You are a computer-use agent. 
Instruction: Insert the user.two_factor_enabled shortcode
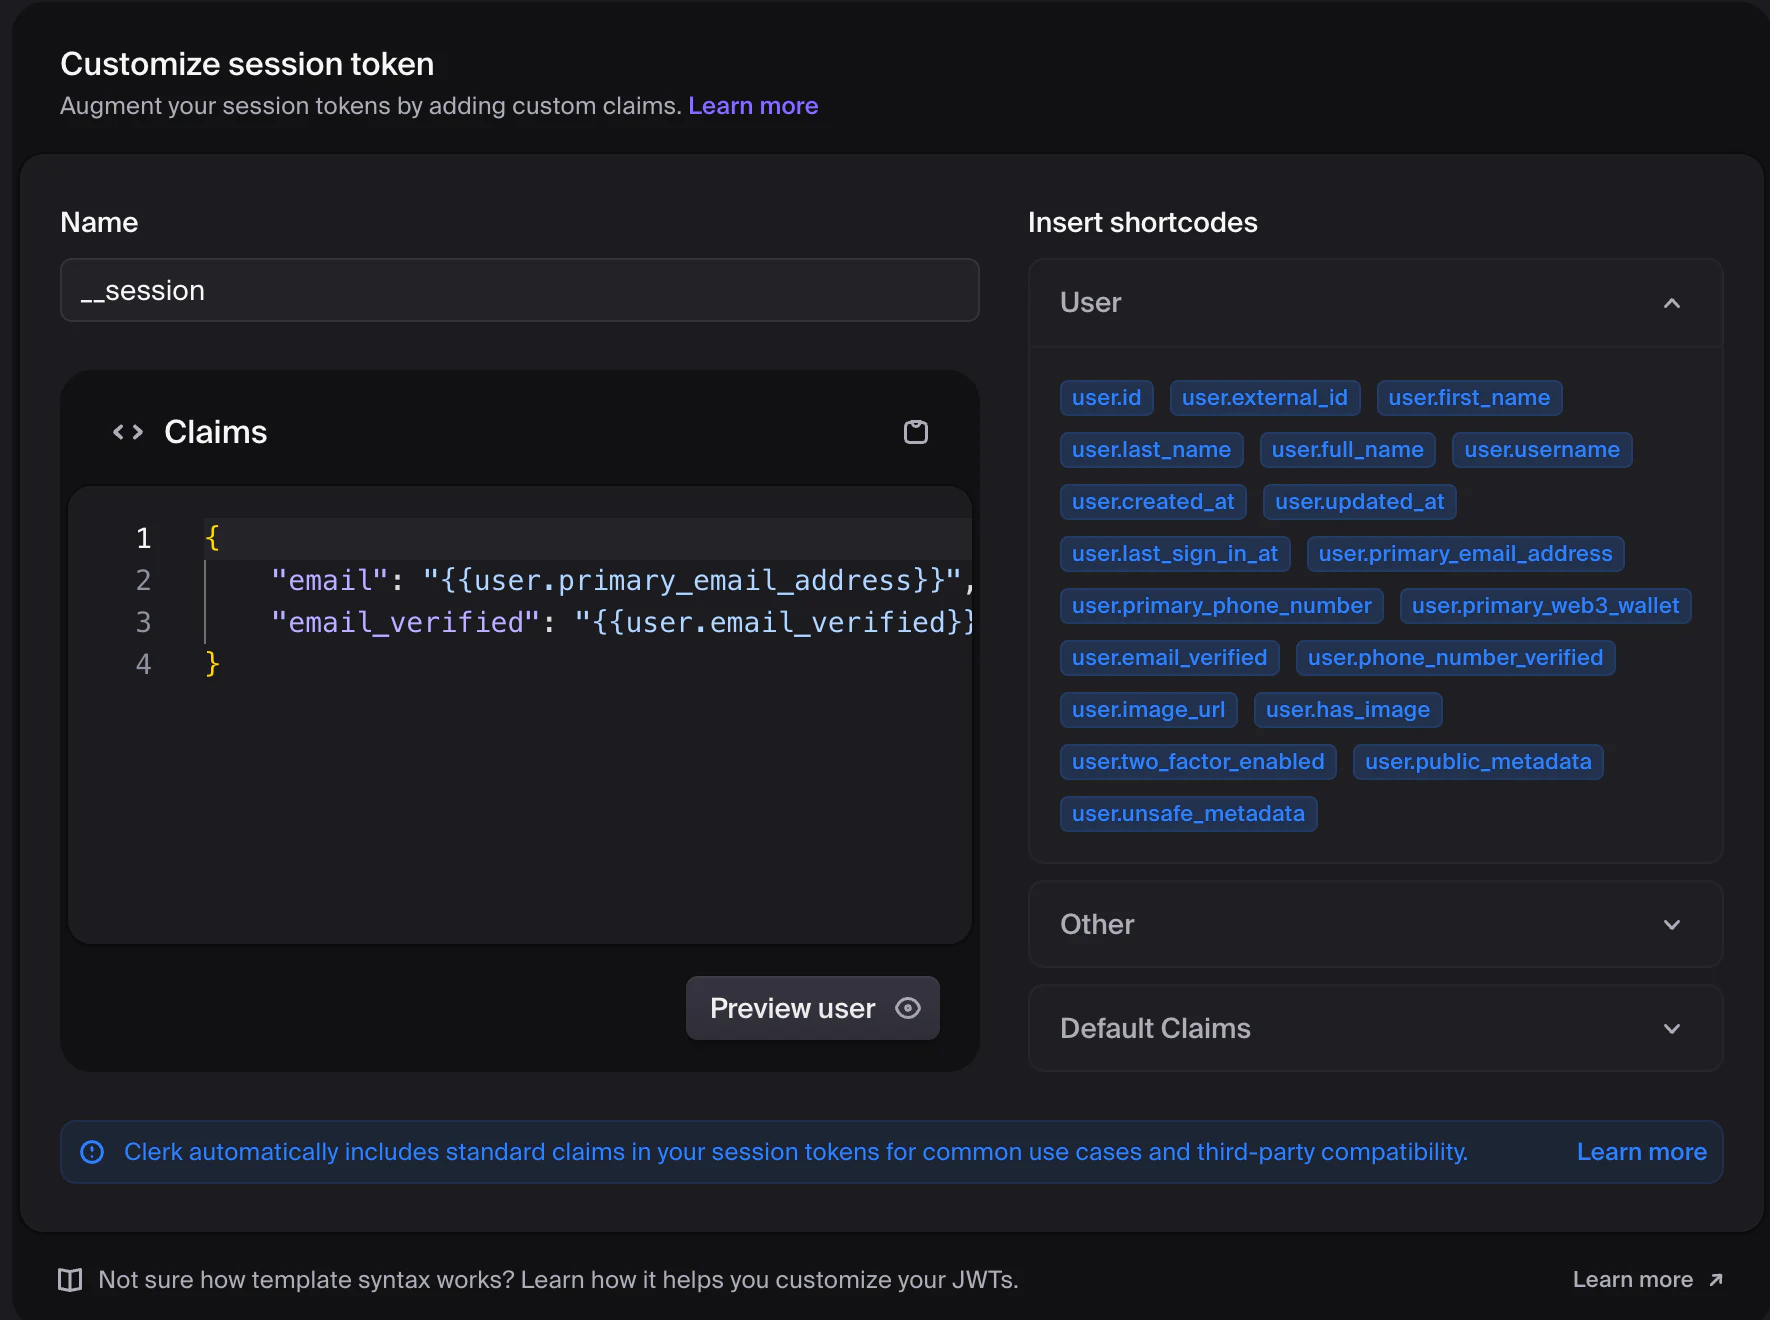1198,762
